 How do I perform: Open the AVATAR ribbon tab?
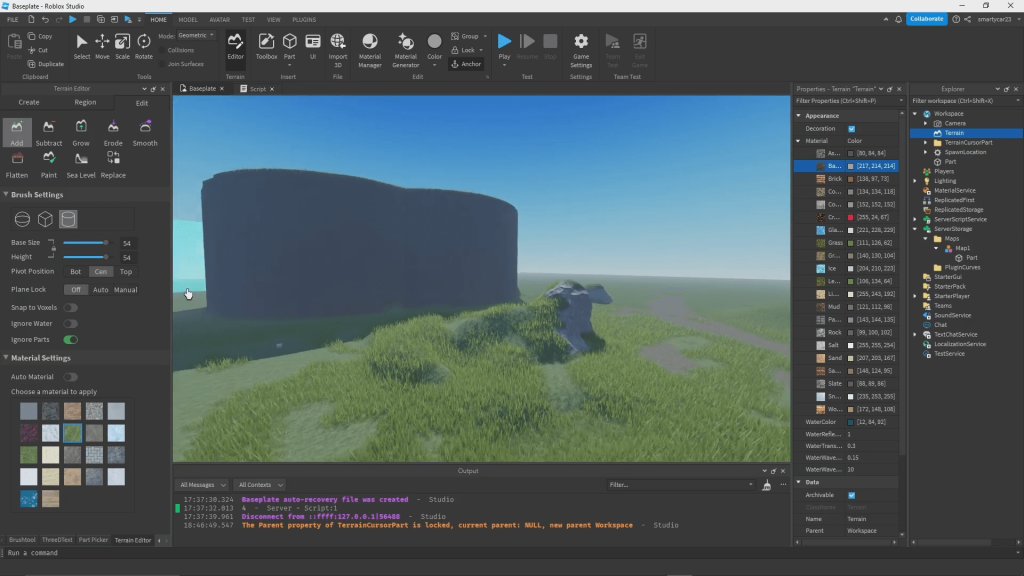click(x=219, y=20)
